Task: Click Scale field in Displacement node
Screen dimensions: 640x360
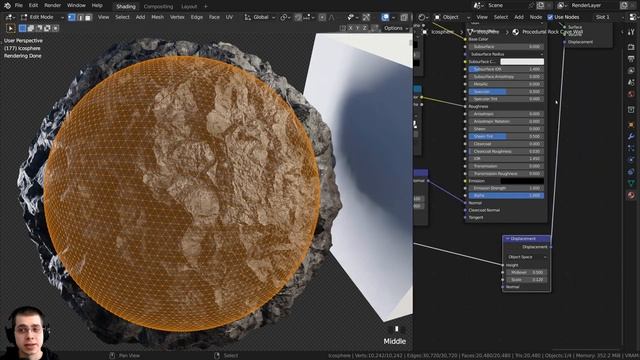Action: (x=527, y=280)
